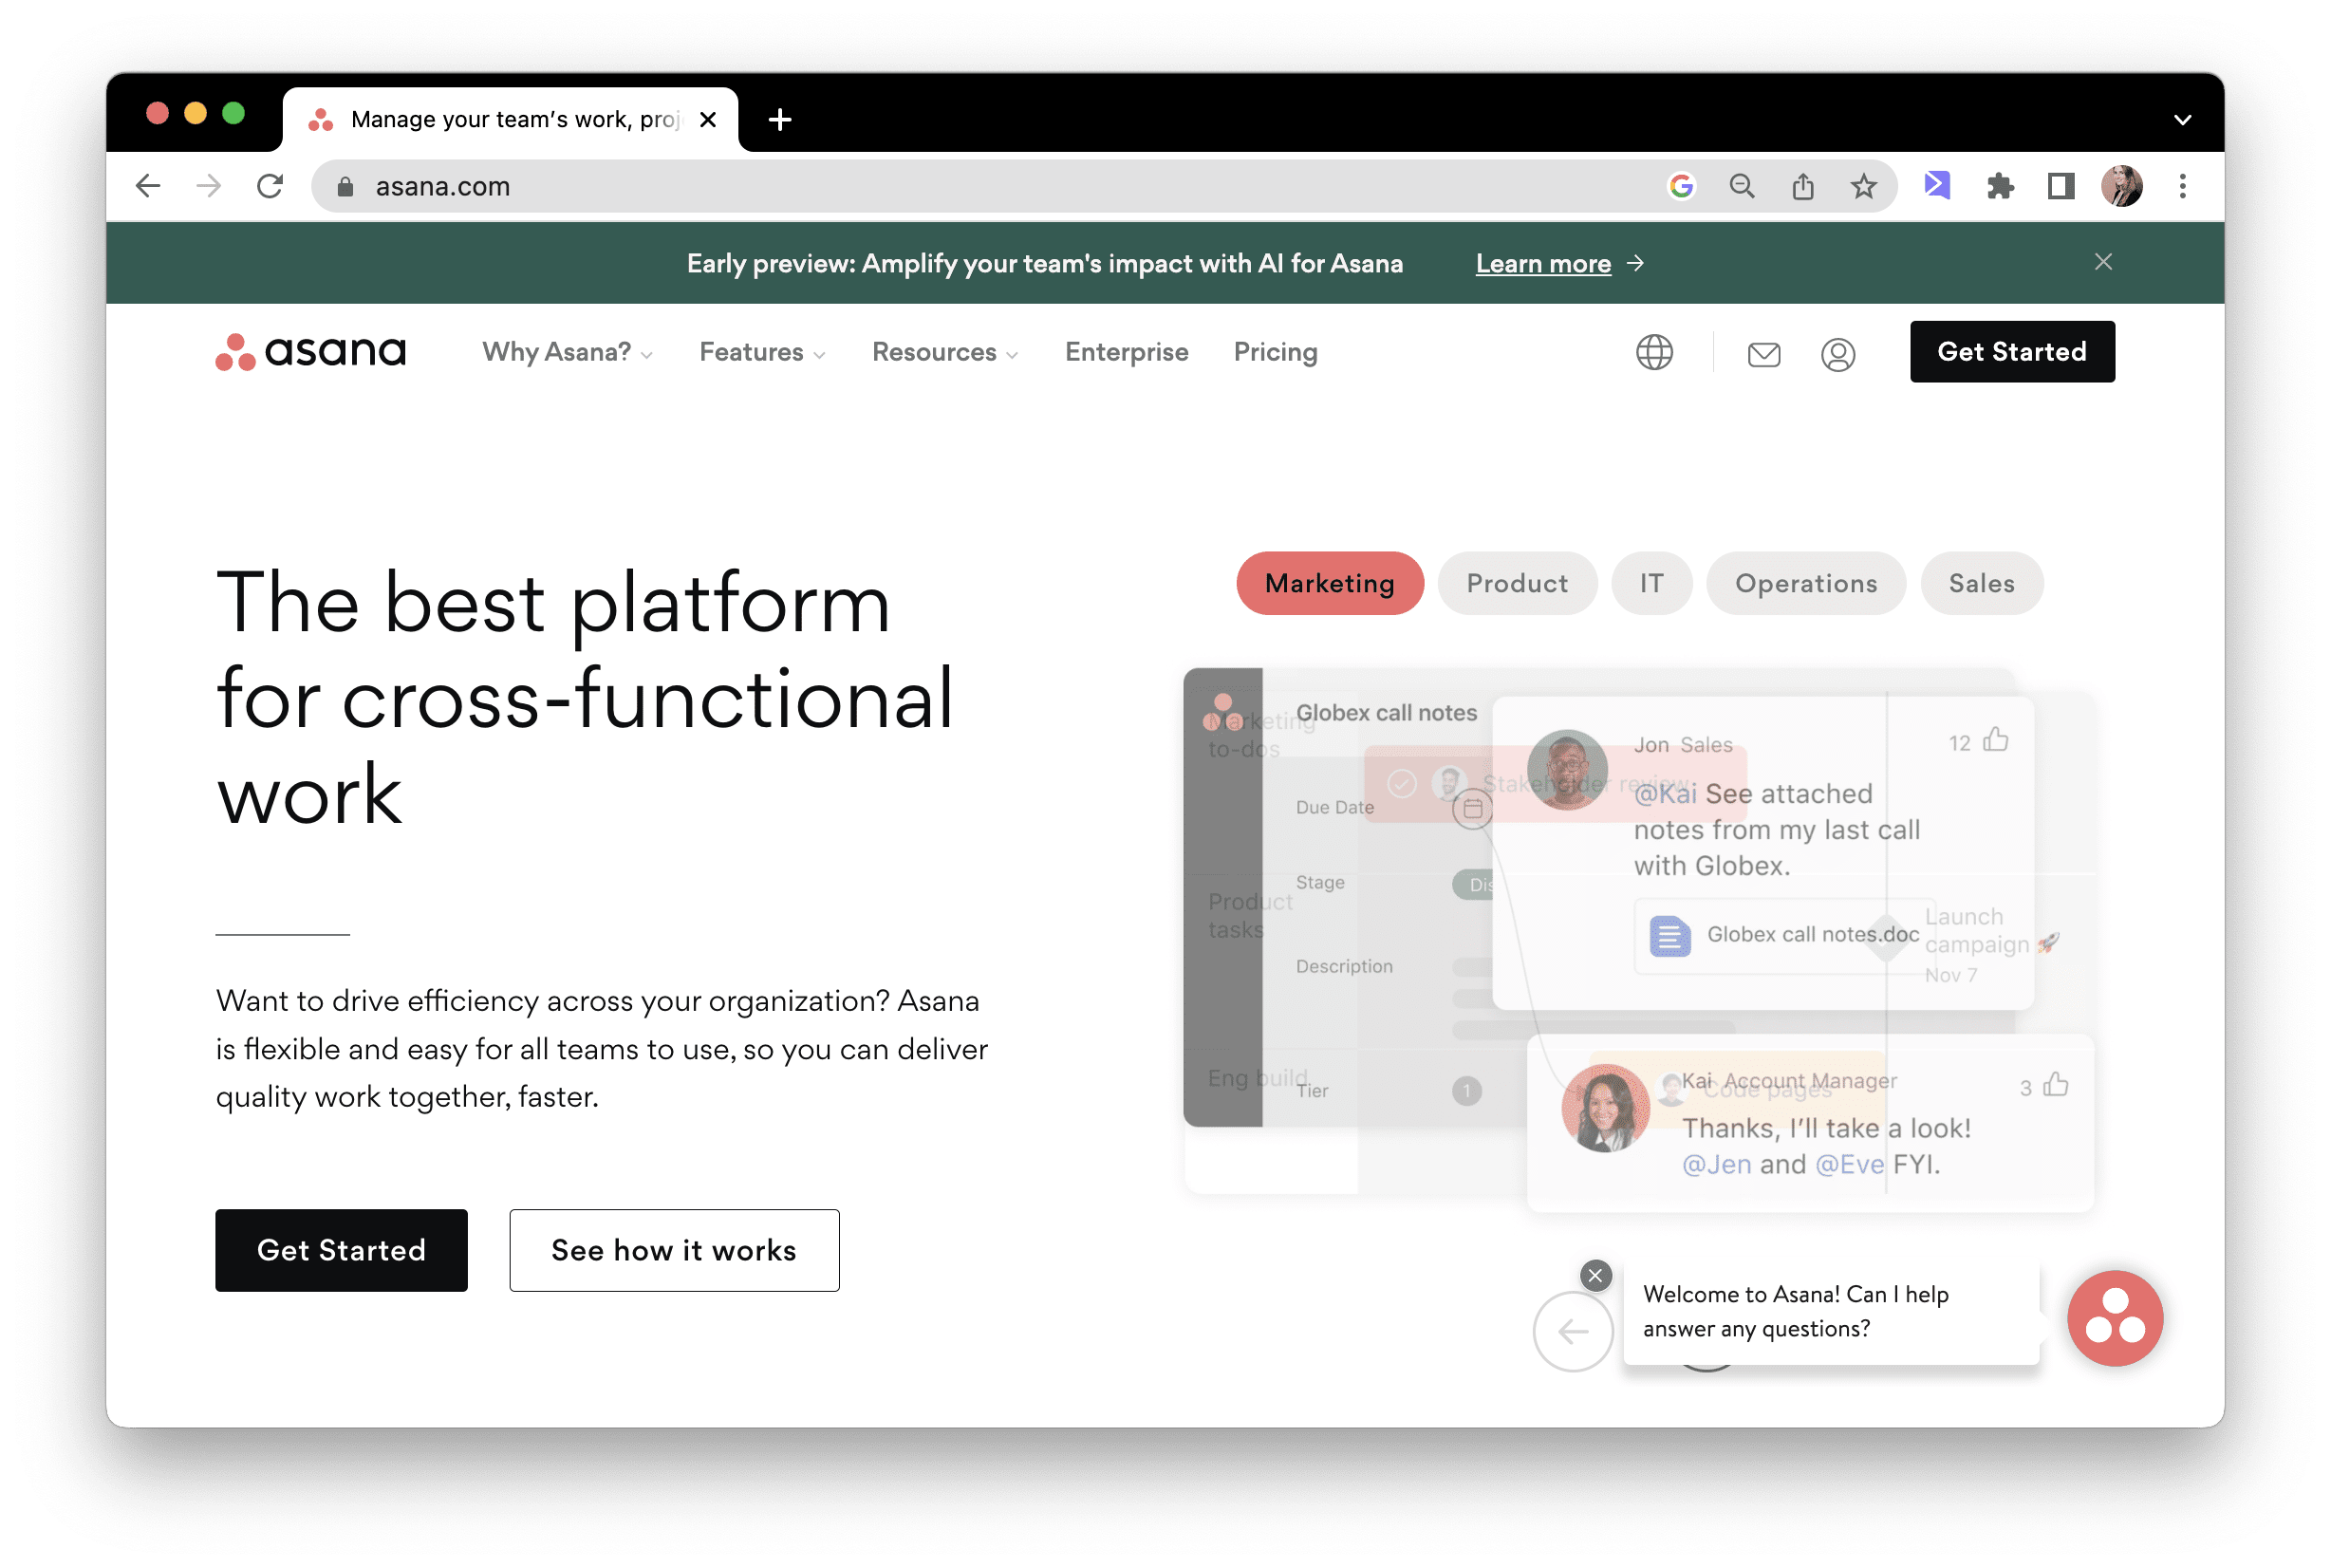This screenshot has height=1568, width=2331.
Task: Dismiss the AI preview banner
Action: click(x=2103, y=262)
